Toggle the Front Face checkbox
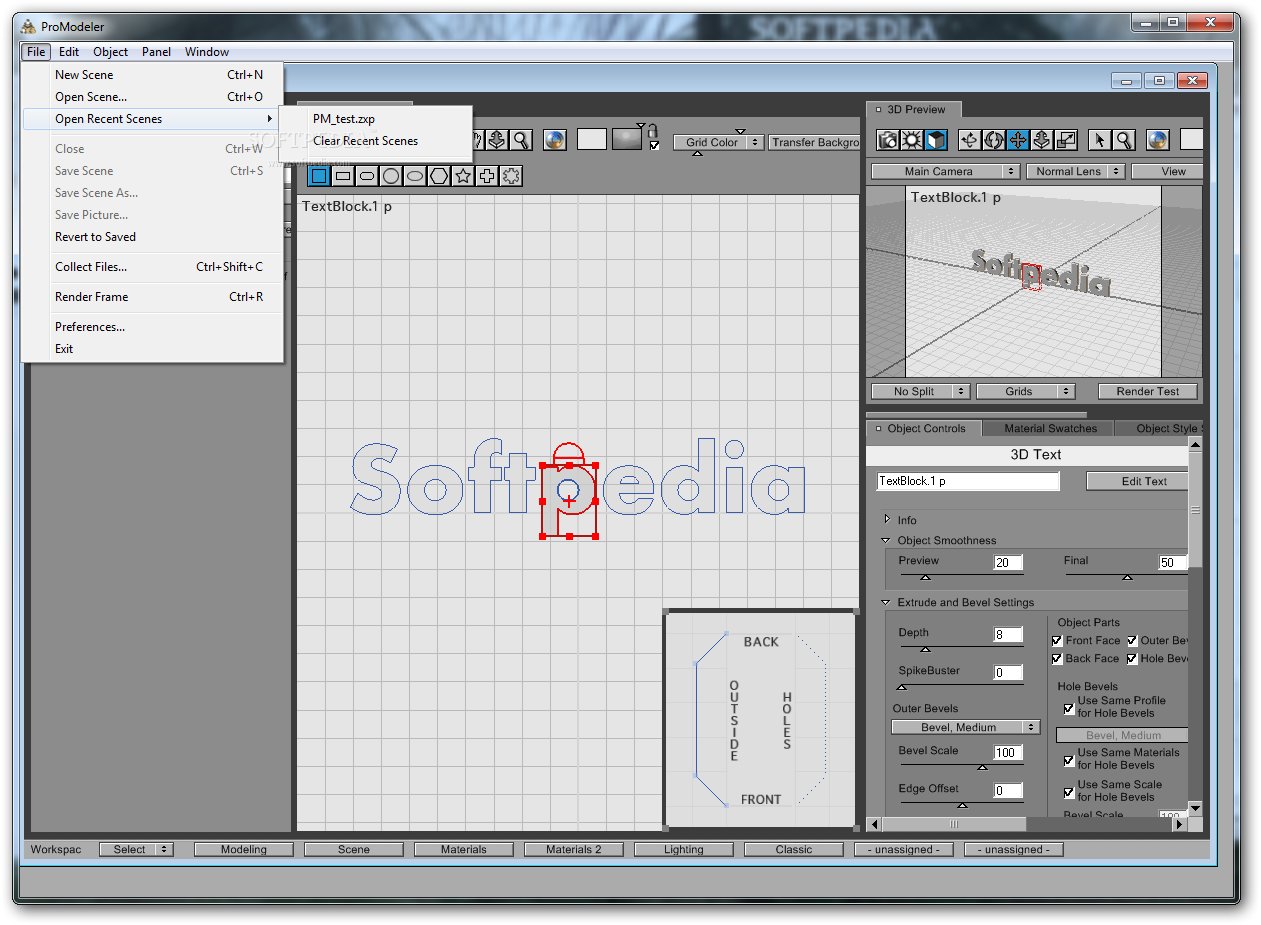 [1057, 640]
